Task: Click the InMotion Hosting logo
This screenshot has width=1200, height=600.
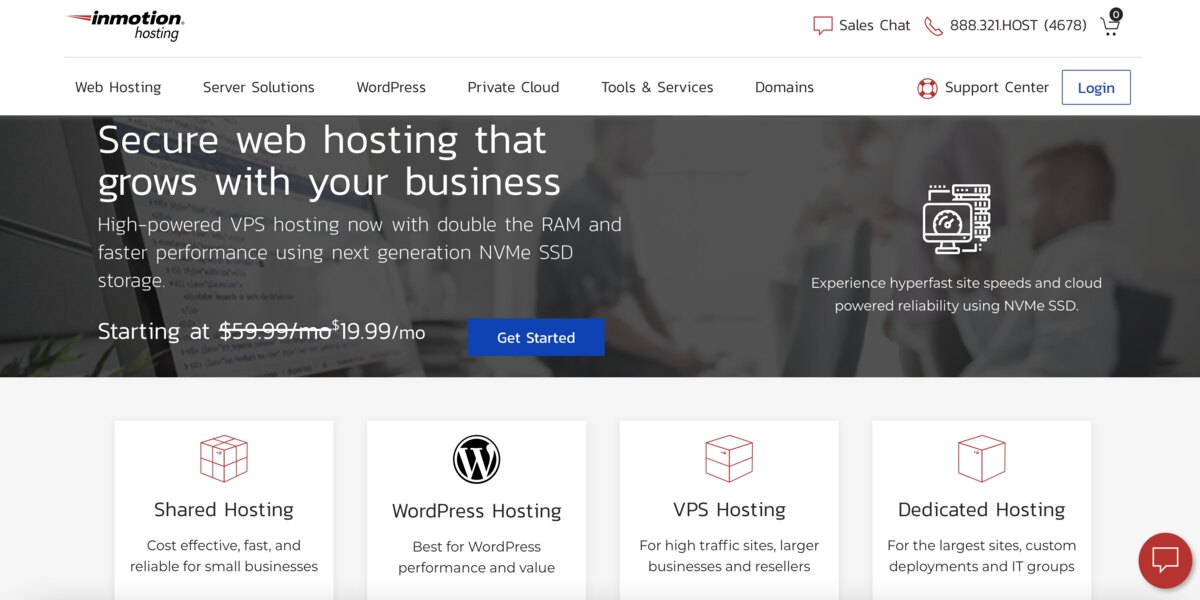Action: point(125,25)
